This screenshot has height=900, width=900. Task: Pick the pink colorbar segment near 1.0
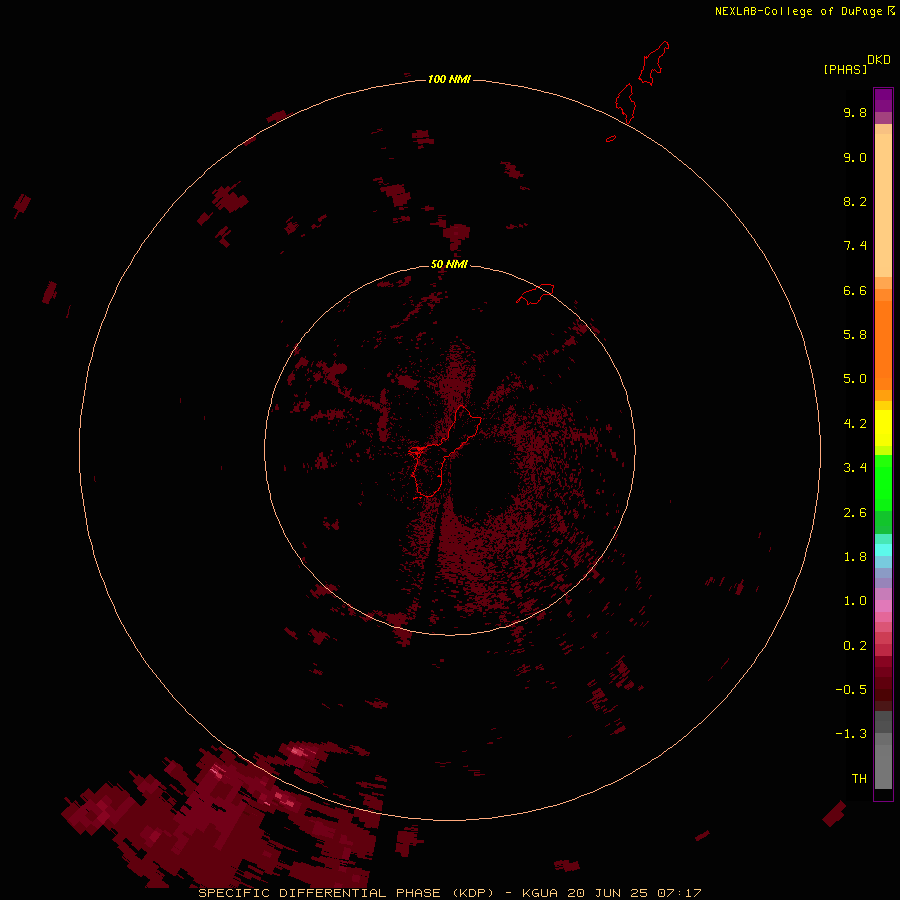[x=883, y=606]
